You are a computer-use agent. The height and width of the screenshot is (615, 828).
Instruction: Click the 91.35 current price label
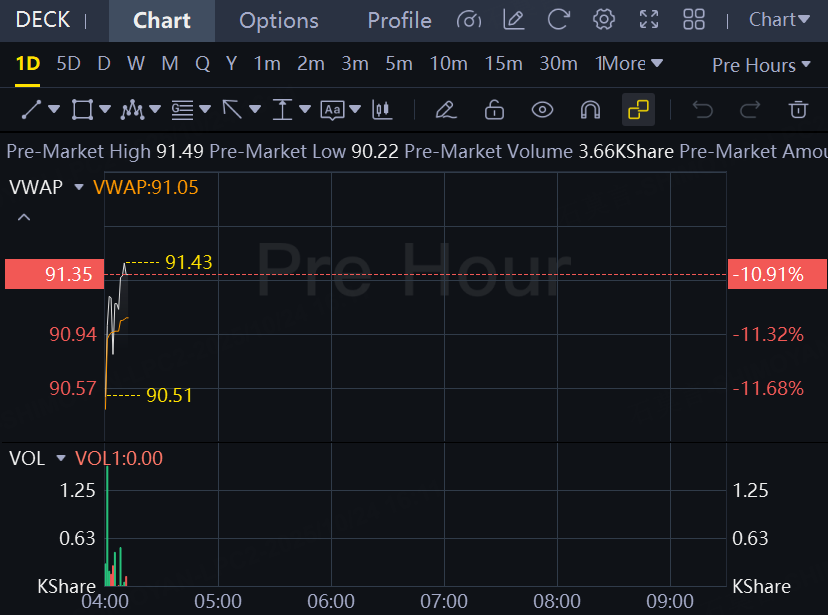(x=54, y=274)
